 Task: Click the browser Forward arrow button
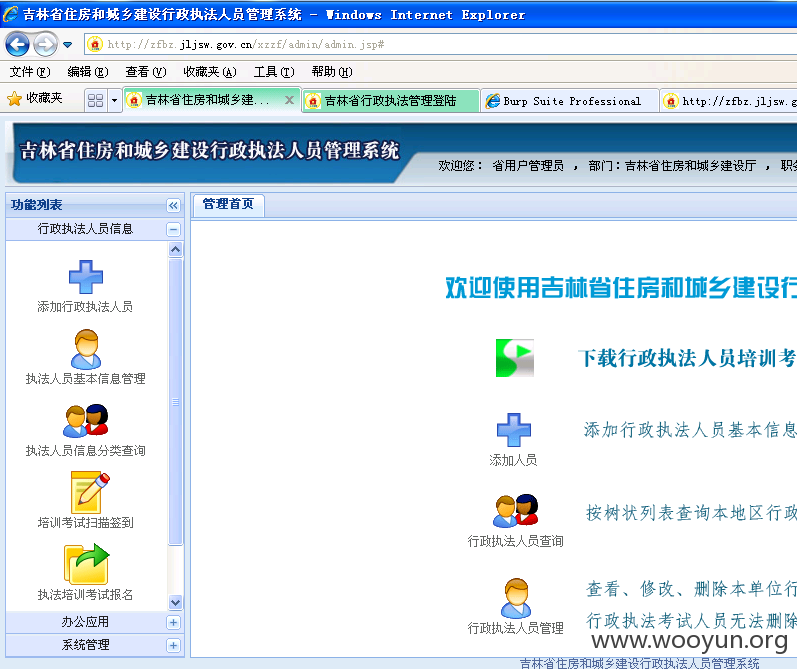[x=45, y=45]
